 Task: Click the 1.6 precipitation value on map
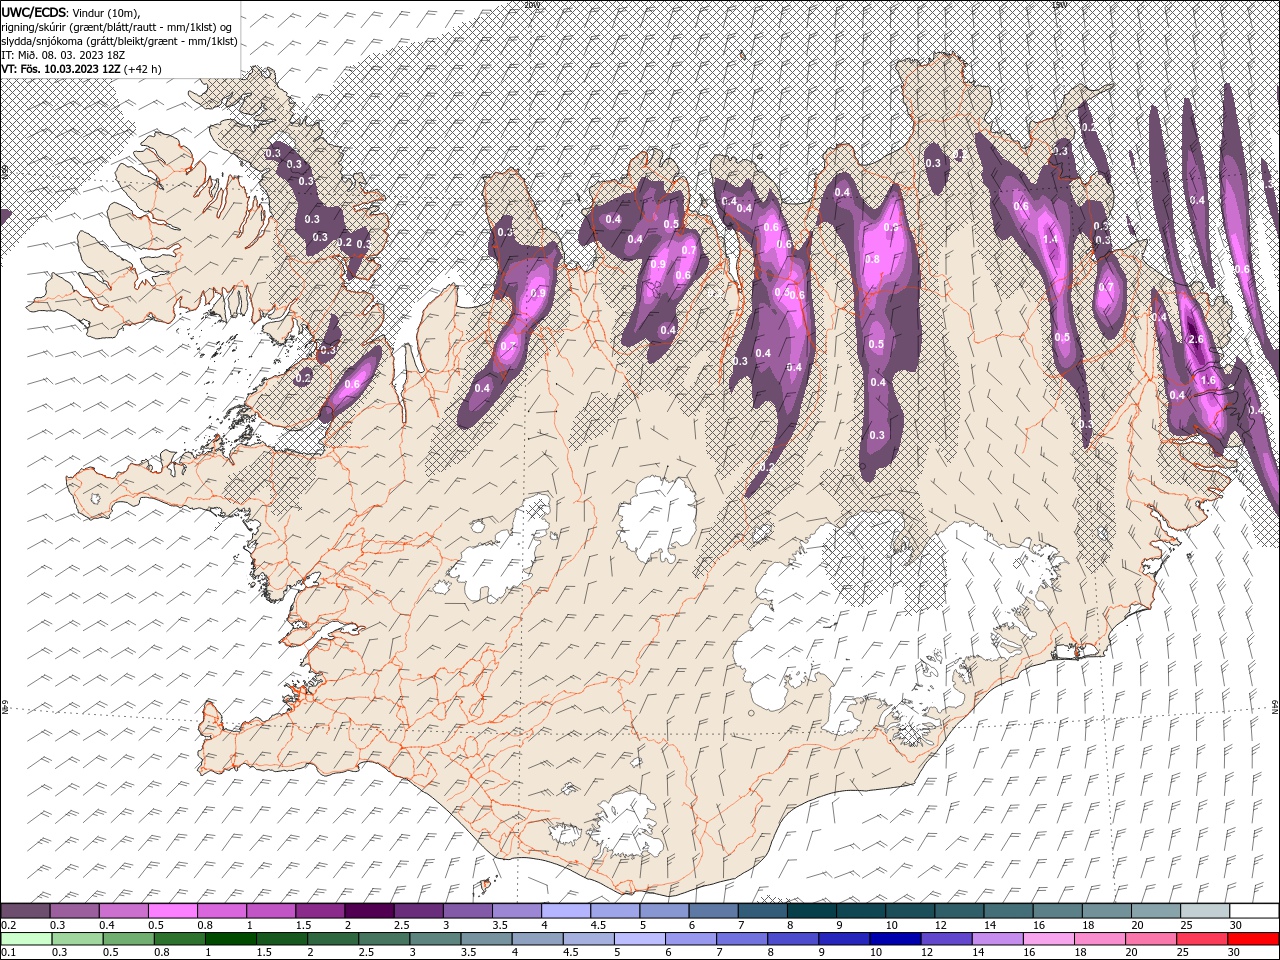click(x=1208, y=380)
